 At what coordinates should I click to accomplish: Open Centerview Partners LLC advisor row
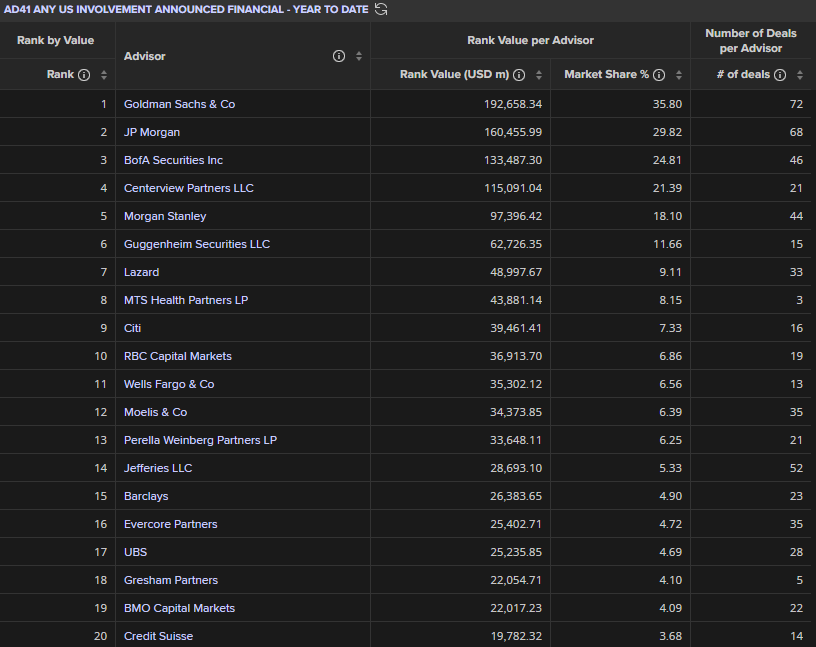click(x=188, y=188)
